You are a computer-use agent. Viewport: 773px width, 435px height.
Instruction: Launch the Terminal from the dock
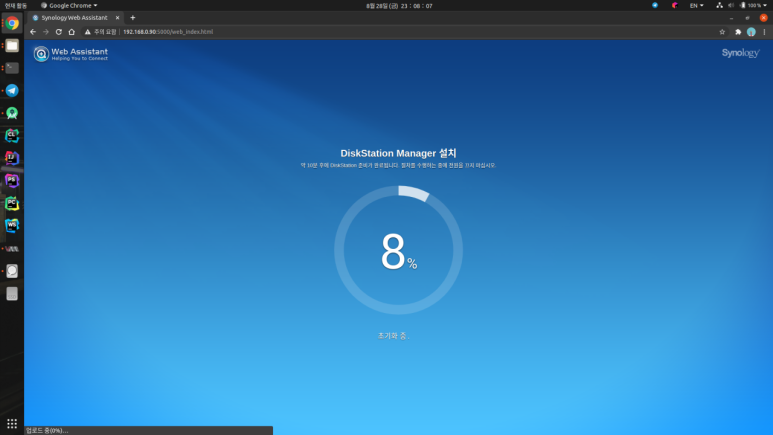click(12, 68)
